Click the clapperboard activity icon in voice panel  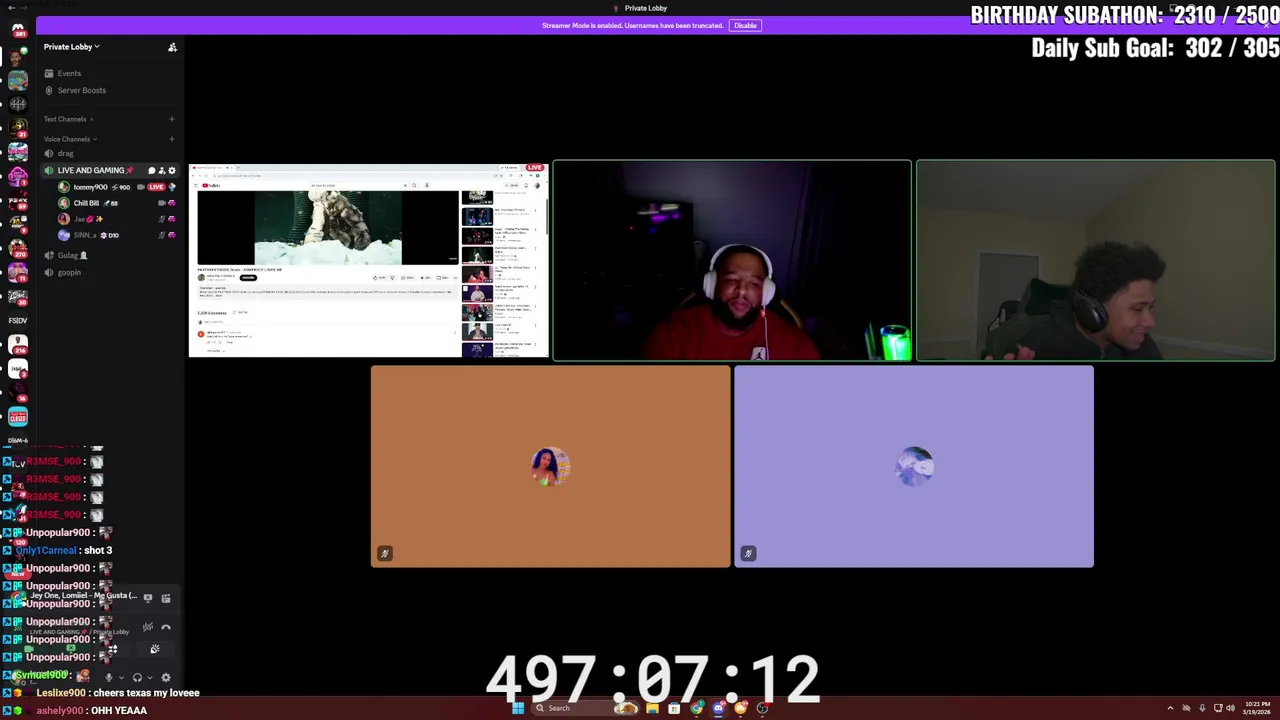pyautogui.click(x=166, y=598)
